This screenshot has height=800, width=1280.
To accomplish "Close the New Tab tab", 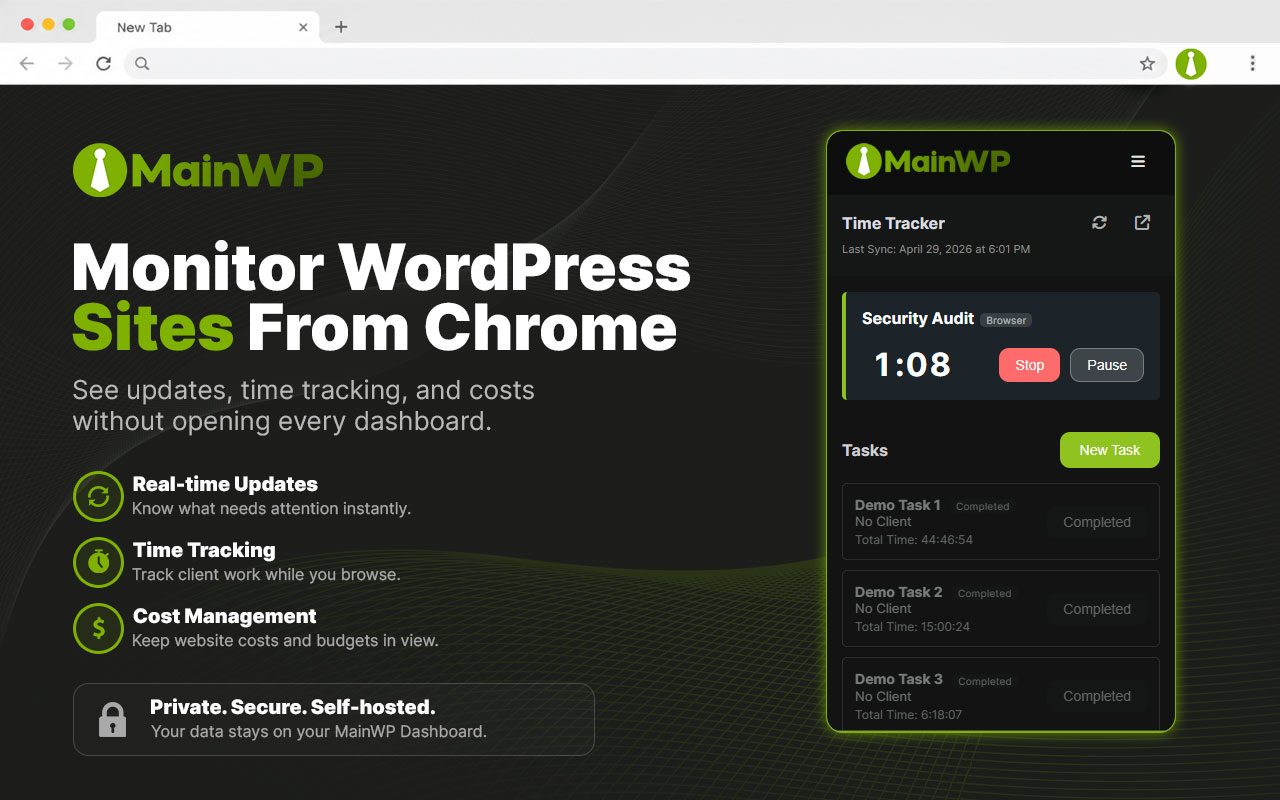I will (x=304, y=27).
